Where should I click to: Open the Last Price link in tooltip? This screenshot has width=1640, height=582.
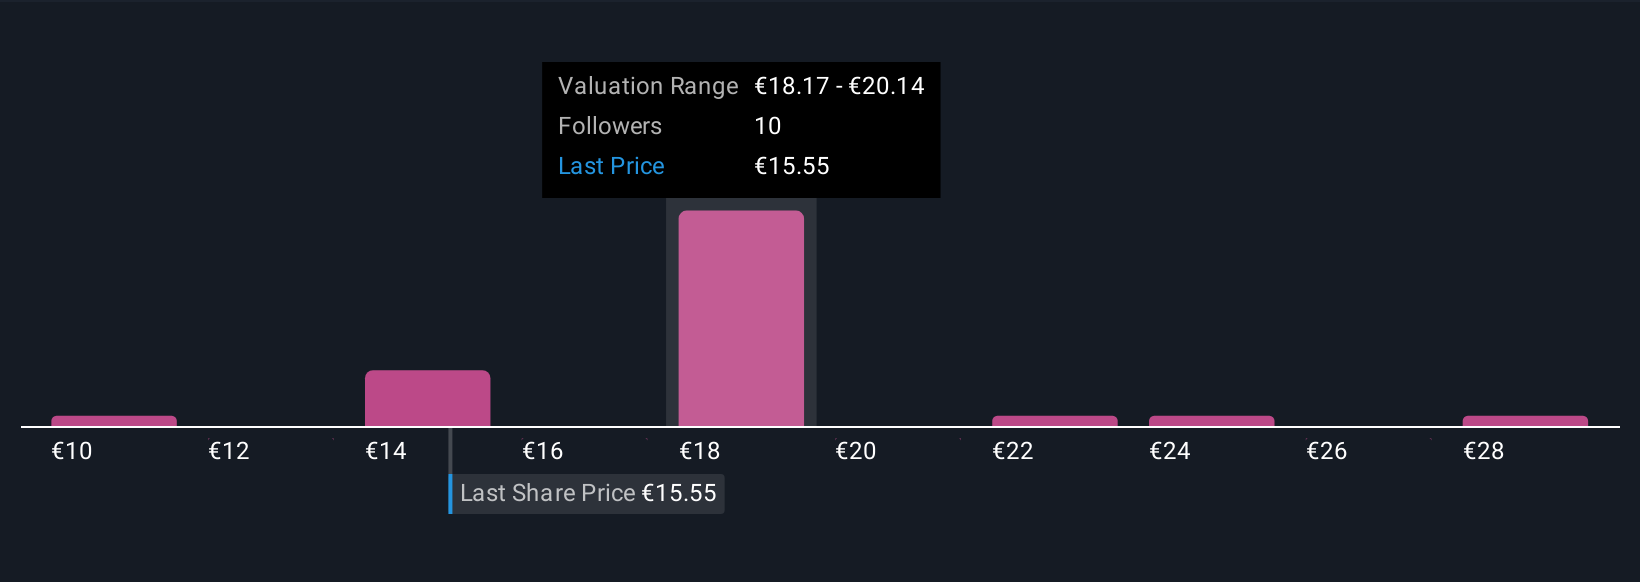pos(611,166)
